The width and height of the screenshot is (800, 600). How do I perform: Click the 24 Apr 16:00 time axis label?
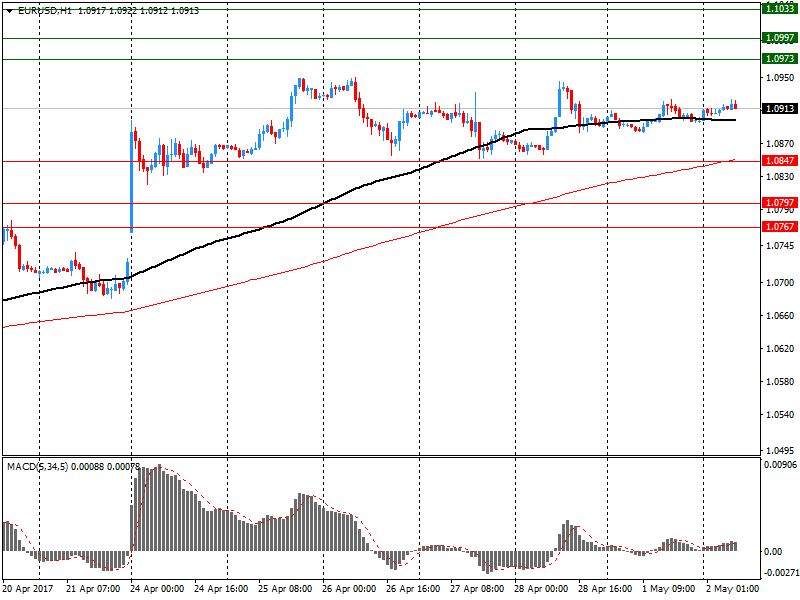pos(221,589)
